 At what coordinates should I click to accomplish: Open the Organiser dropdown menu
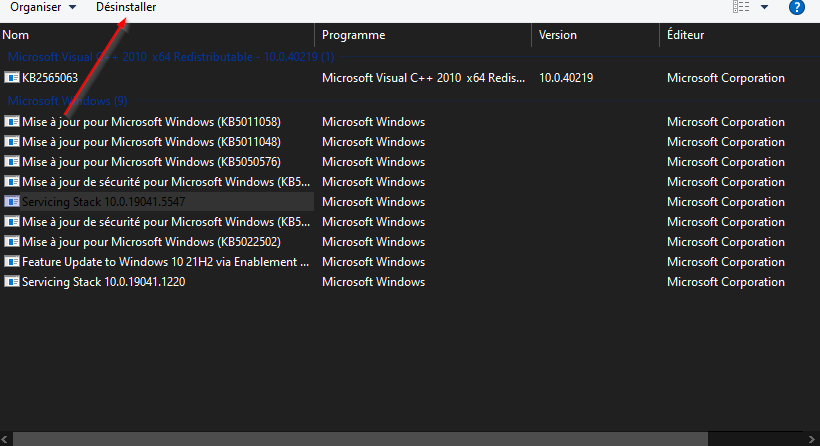43,7
